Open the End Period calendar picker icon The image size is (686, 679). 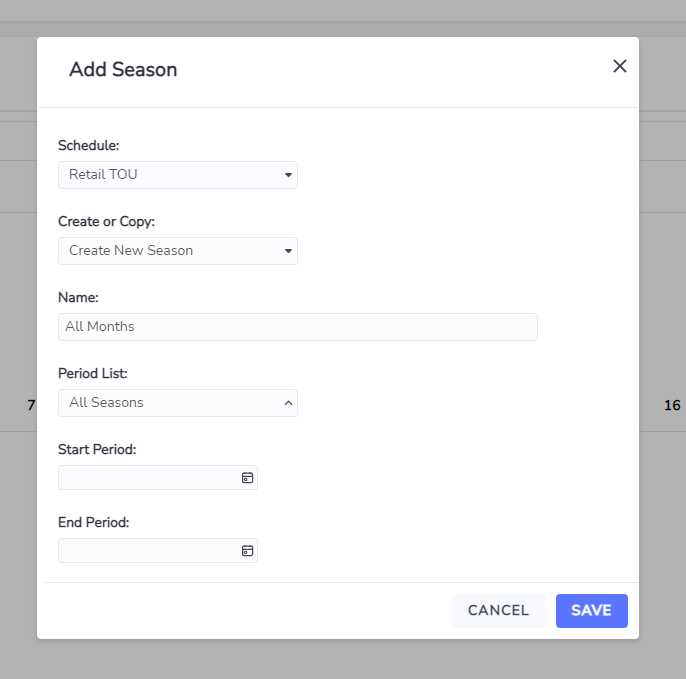coord(247,550)
